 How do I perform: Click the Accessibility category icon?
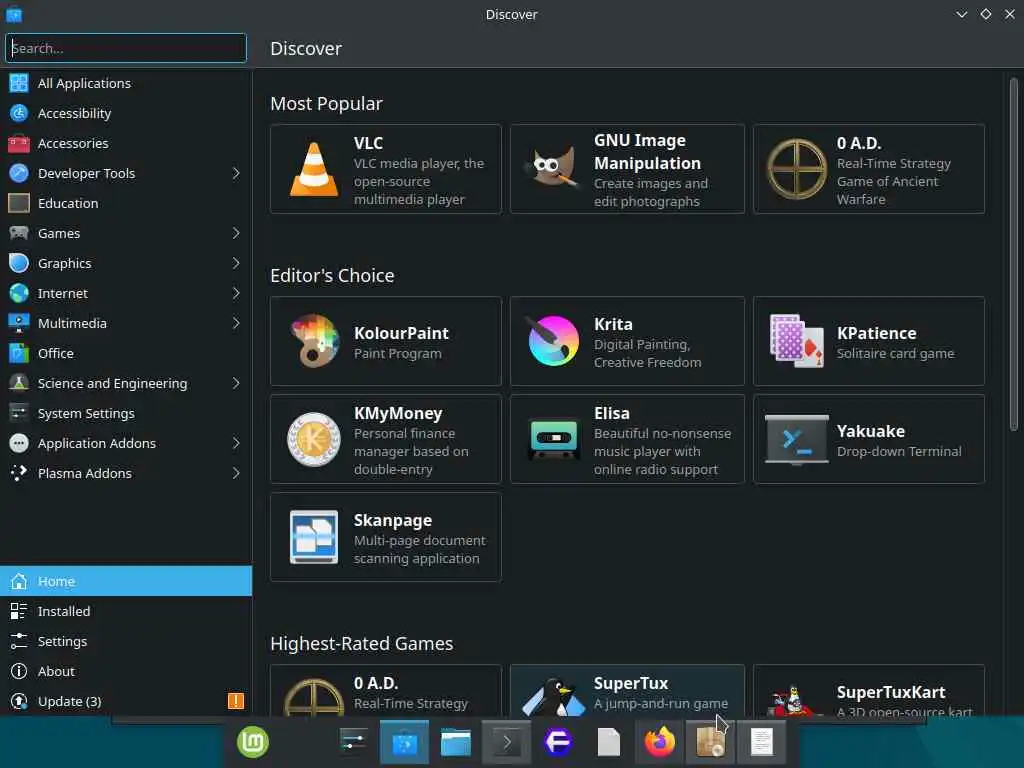[19, 113]
